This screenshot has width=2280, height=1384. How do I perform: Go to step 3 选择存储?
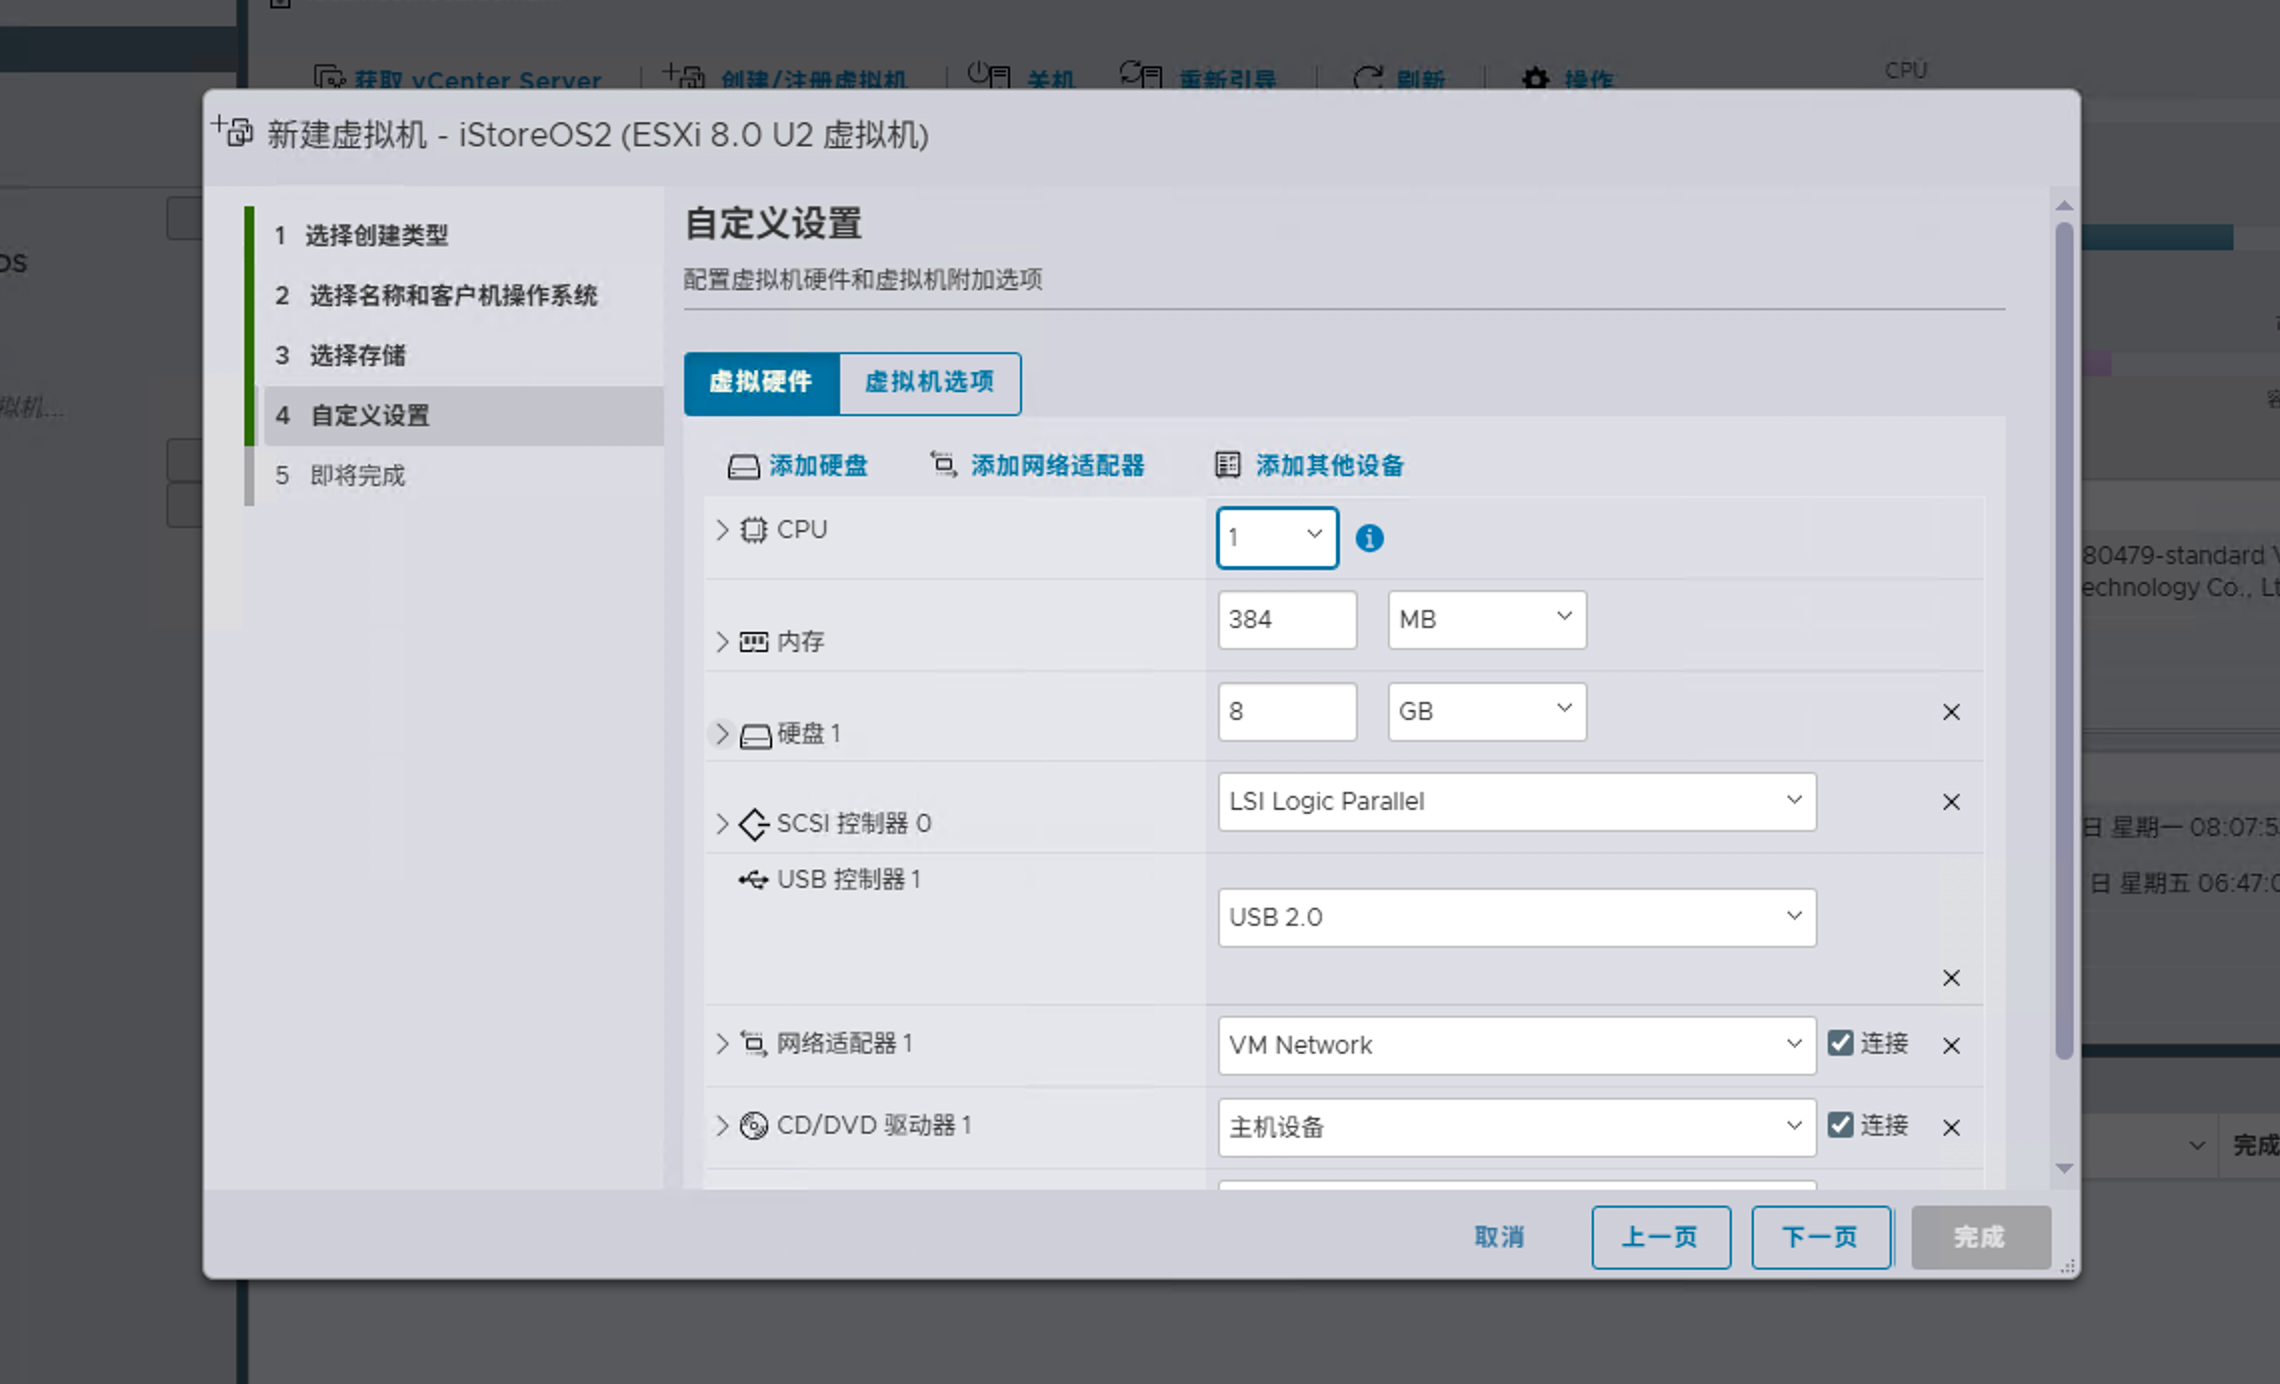pos(358,355)
